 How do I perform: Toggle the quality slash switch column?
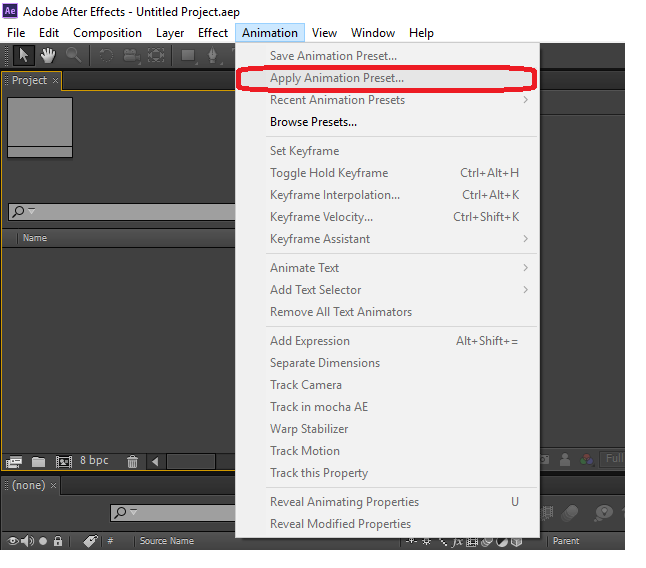click(x=443, y=542)
